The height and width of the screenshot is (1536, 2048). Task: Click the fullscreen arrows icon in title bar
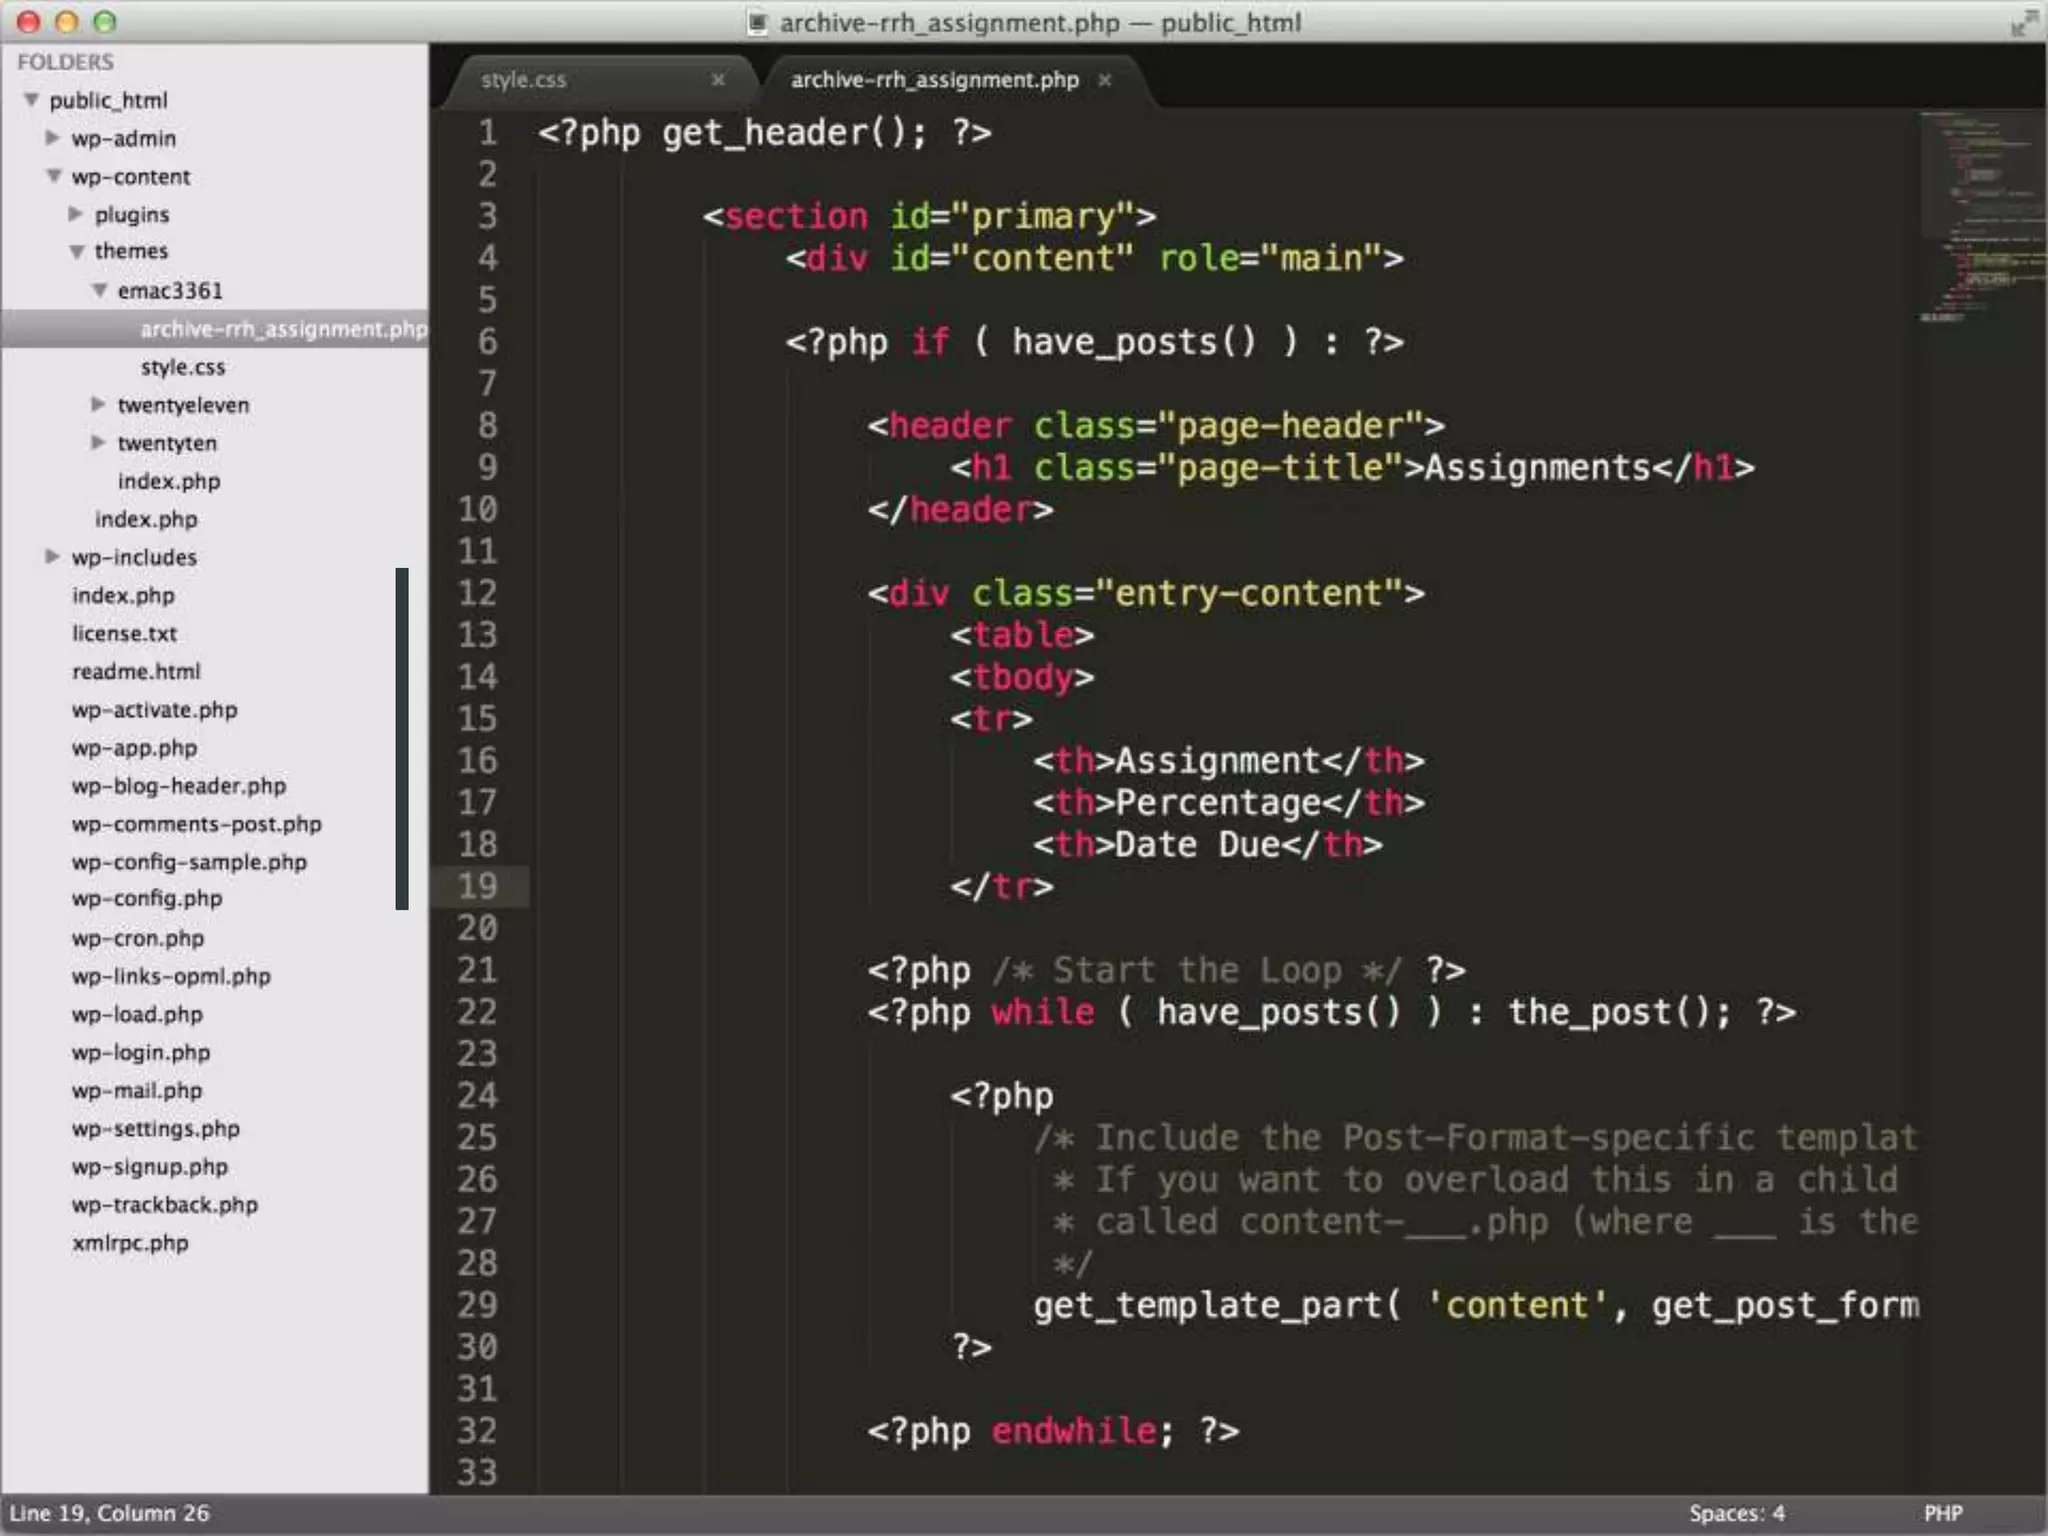[2023, 22]
